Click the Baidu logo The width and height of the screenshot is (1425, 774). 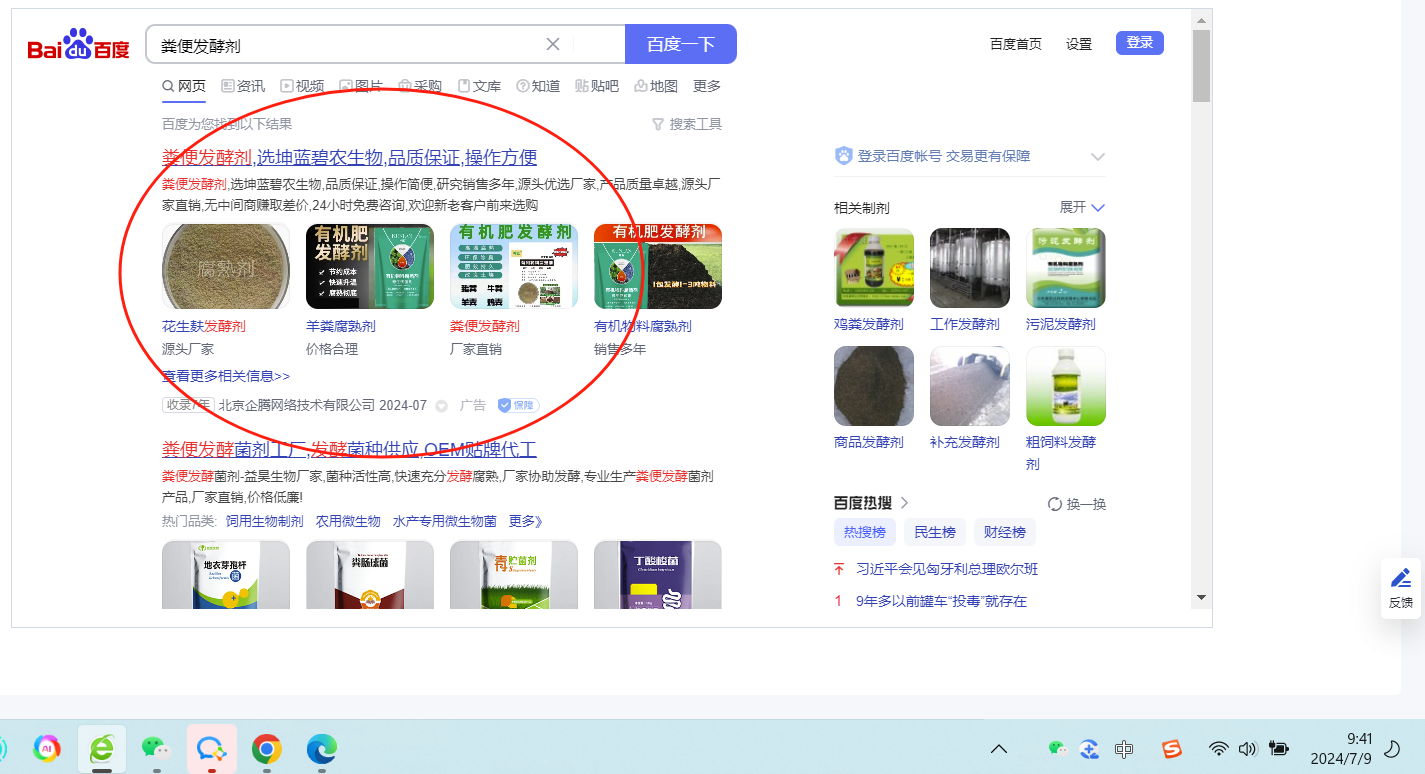pyautogui.click(x=78, y=45)
